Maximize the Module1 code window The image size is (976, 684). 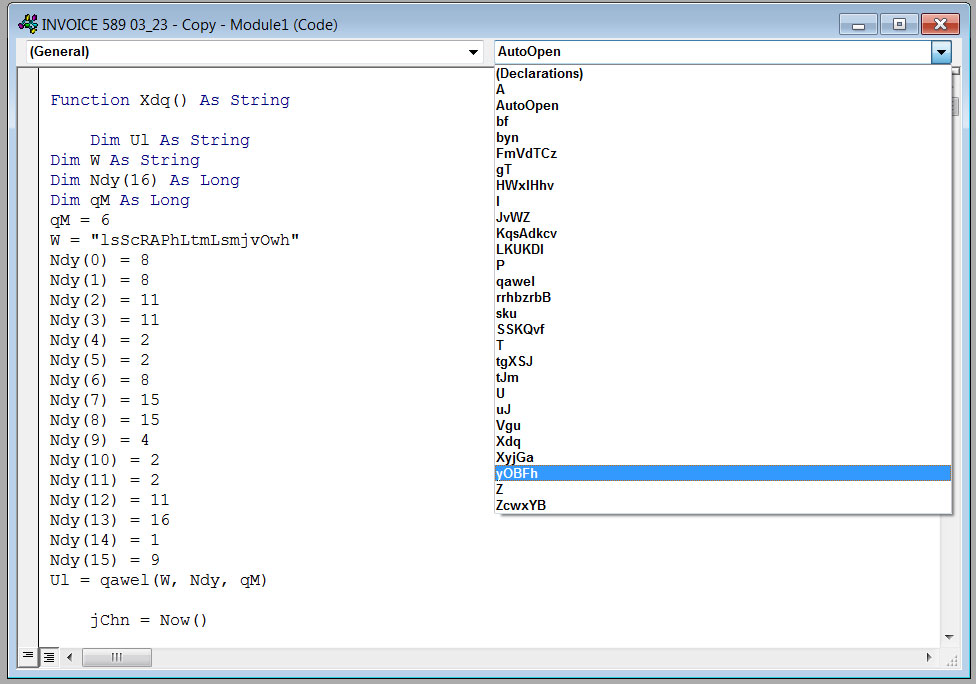[899, 25]
